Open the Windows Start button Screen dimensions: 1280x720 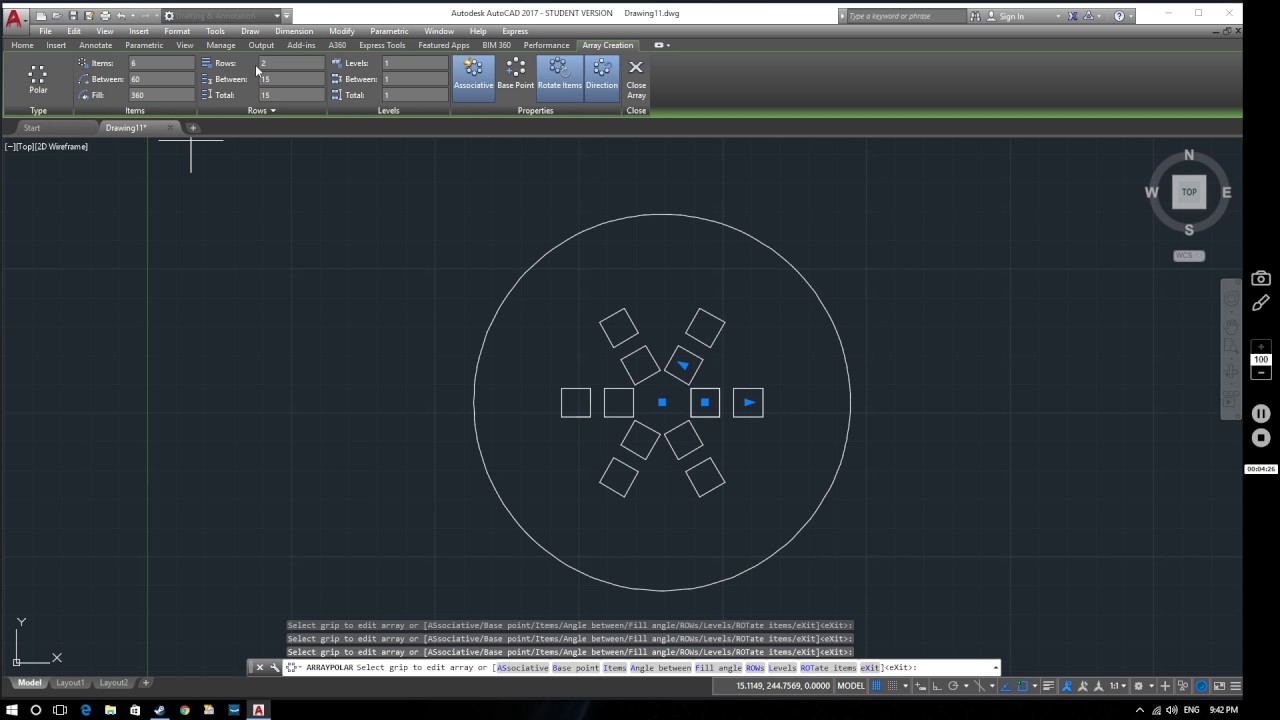[11, 710]
